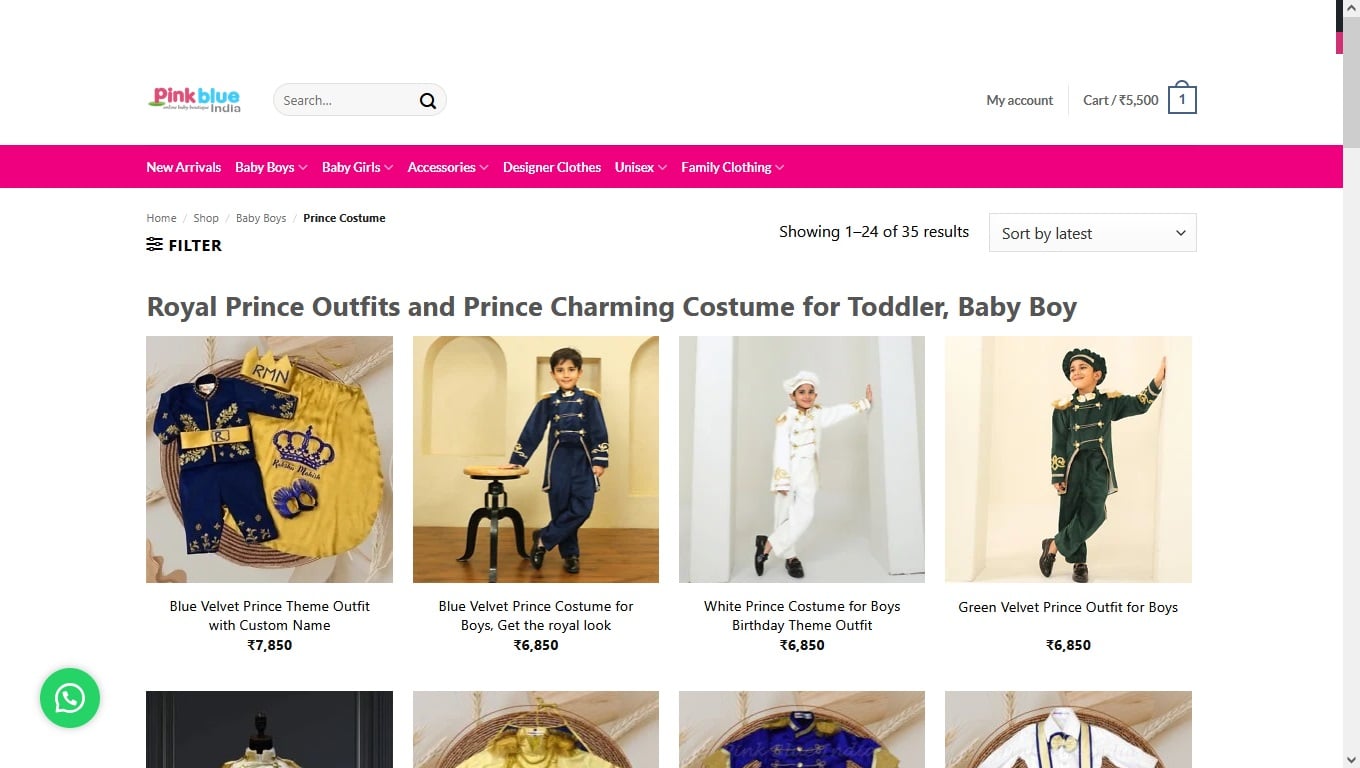Expand the Baby Girls menu
1360x768 pixels.
click(357, 167)
